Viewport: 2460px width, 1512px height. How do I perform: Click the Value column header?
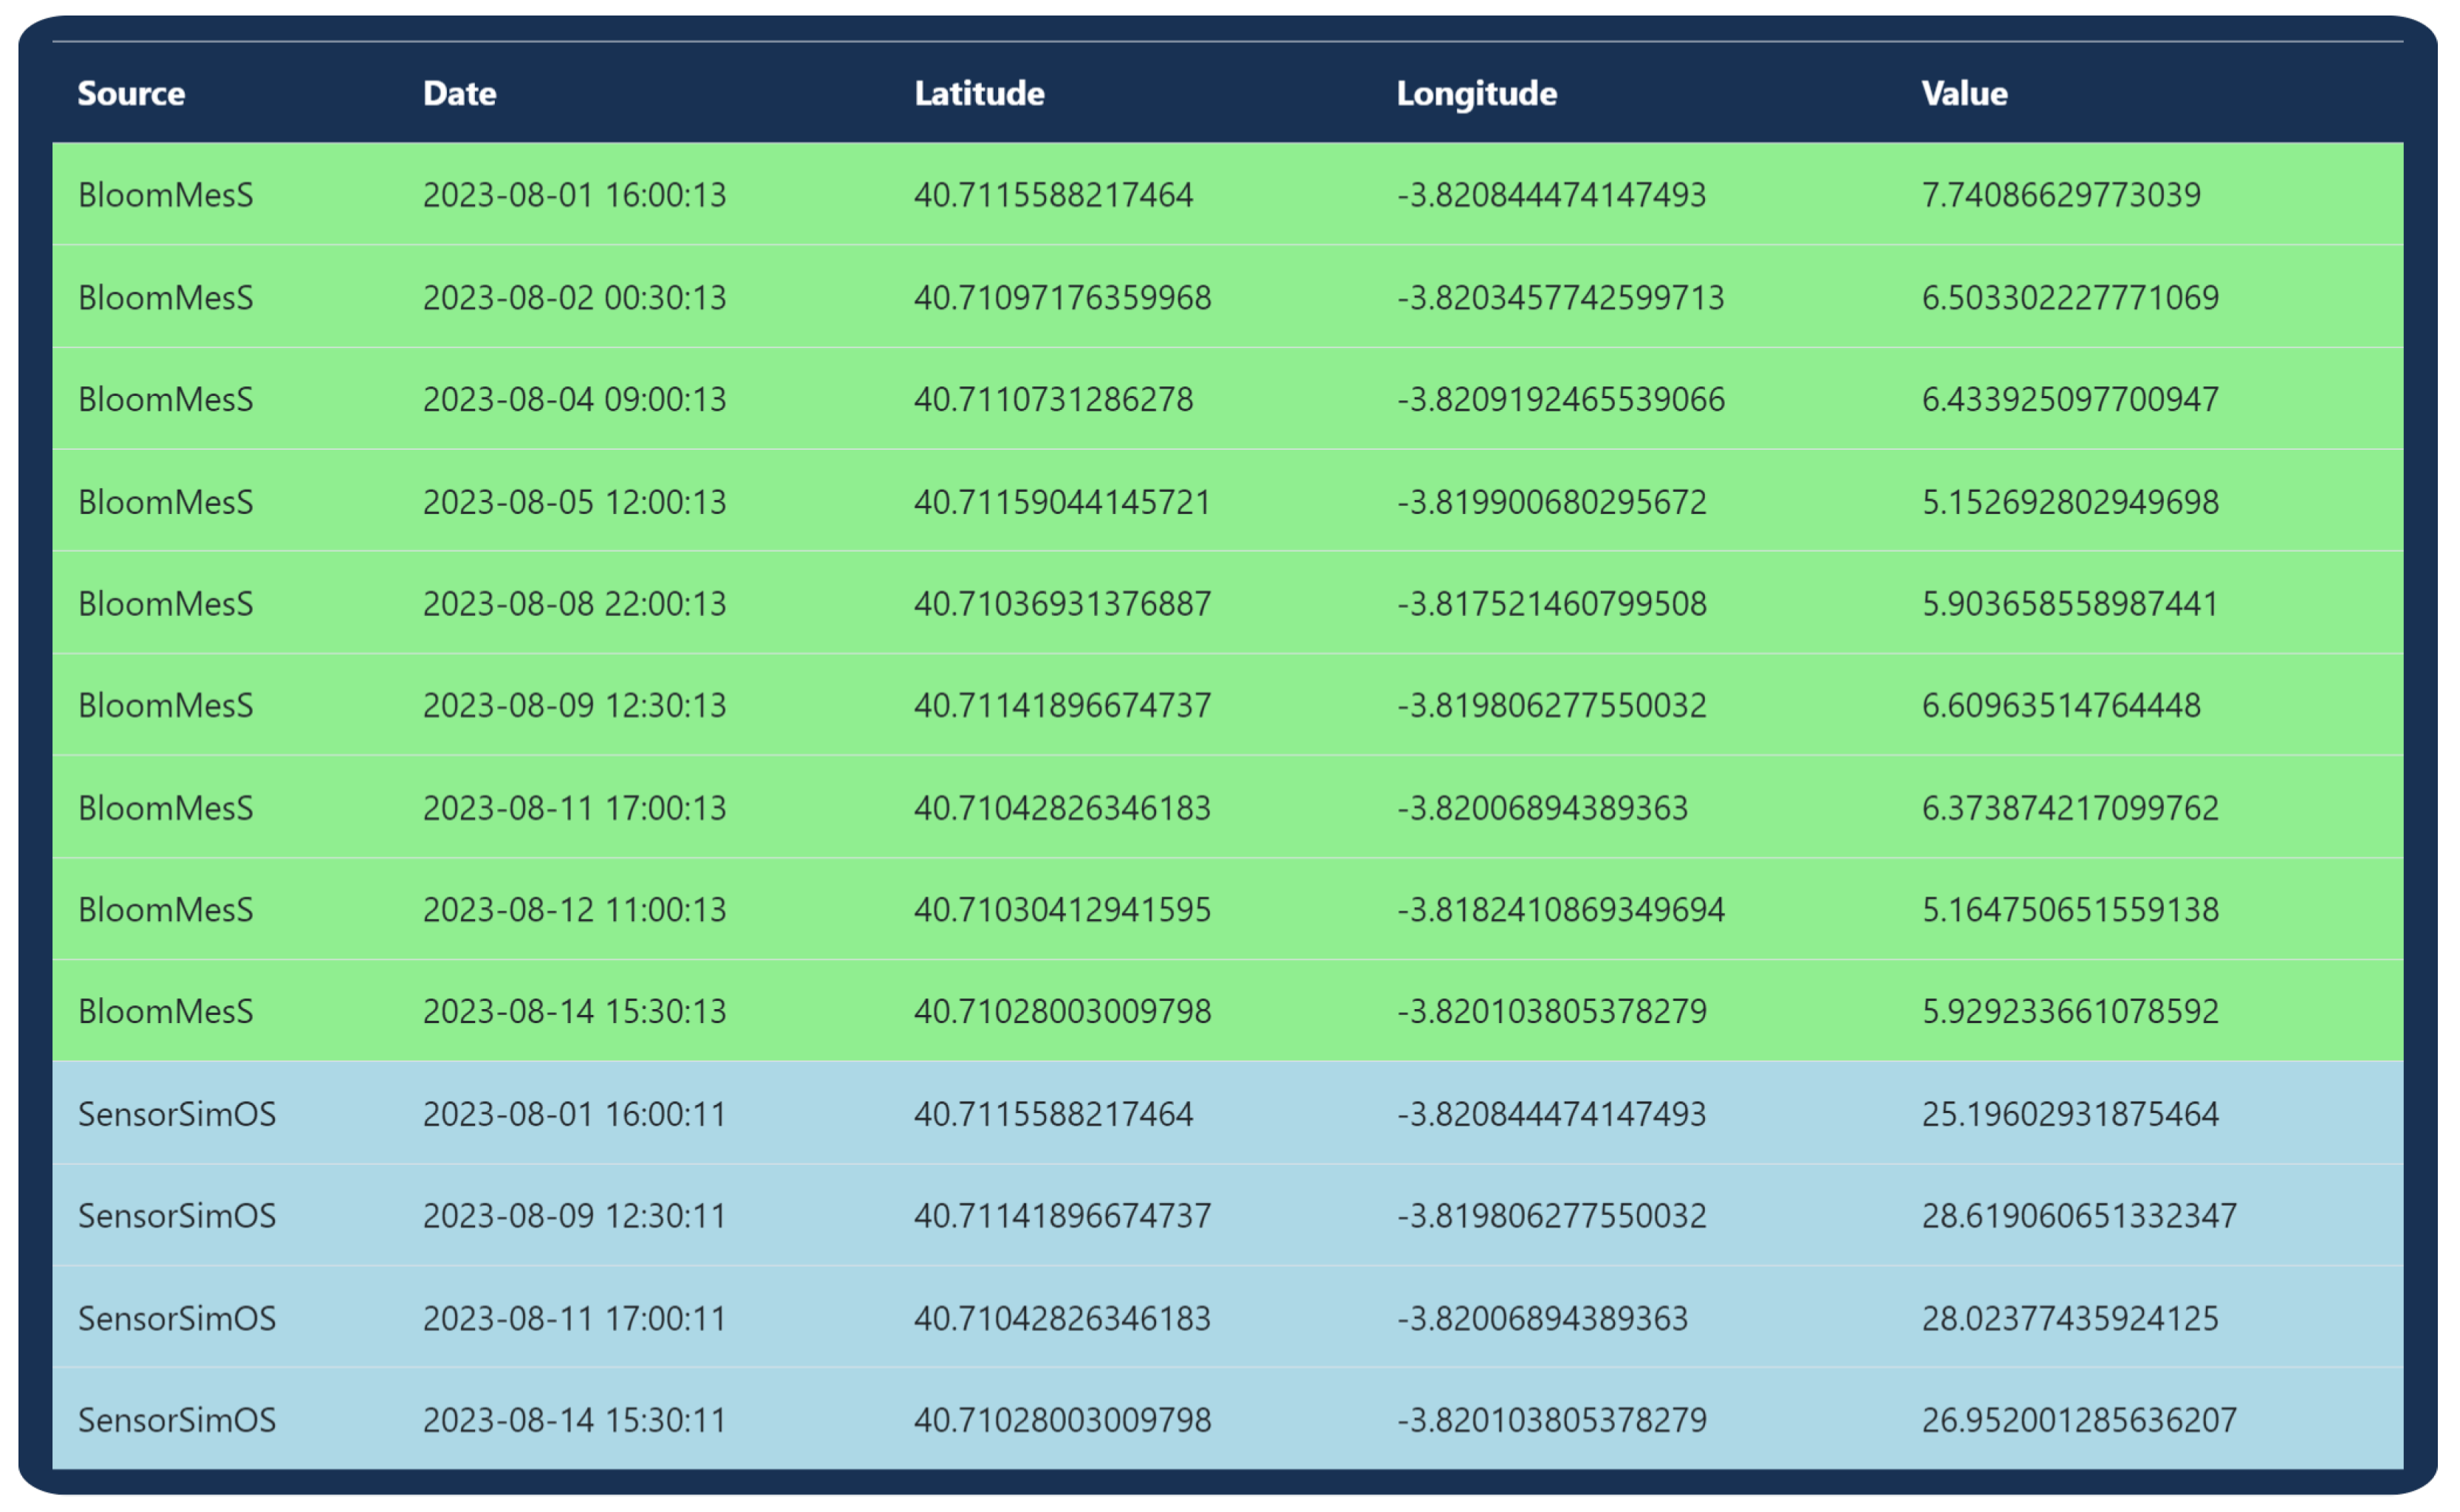(1964, 93)
